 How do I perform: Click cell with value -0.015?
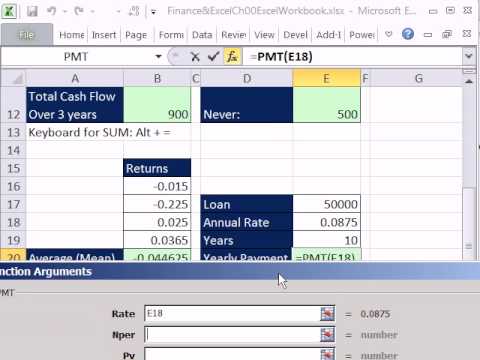pyautogui.click(x=157, y=186)
